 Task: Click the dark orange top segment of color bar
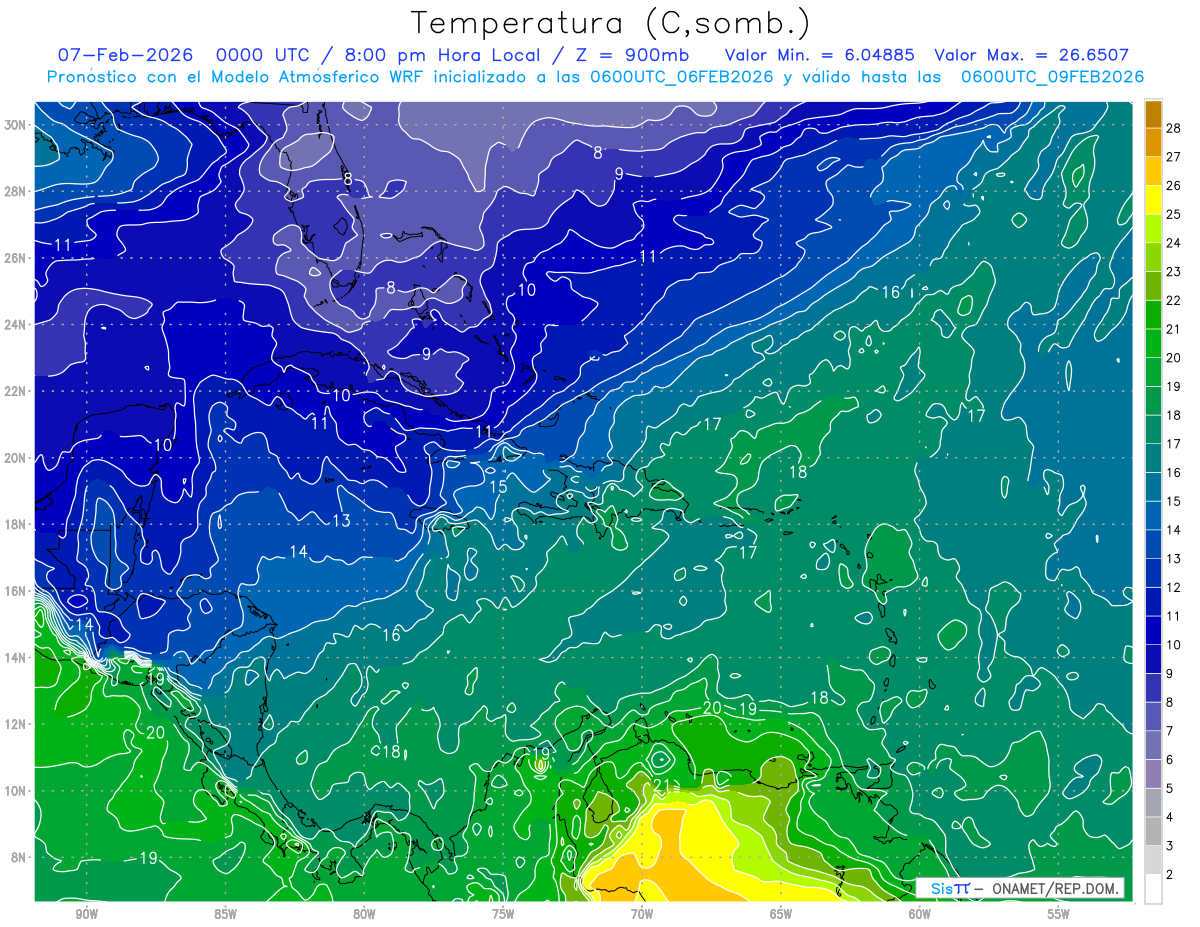(1153, 114)
